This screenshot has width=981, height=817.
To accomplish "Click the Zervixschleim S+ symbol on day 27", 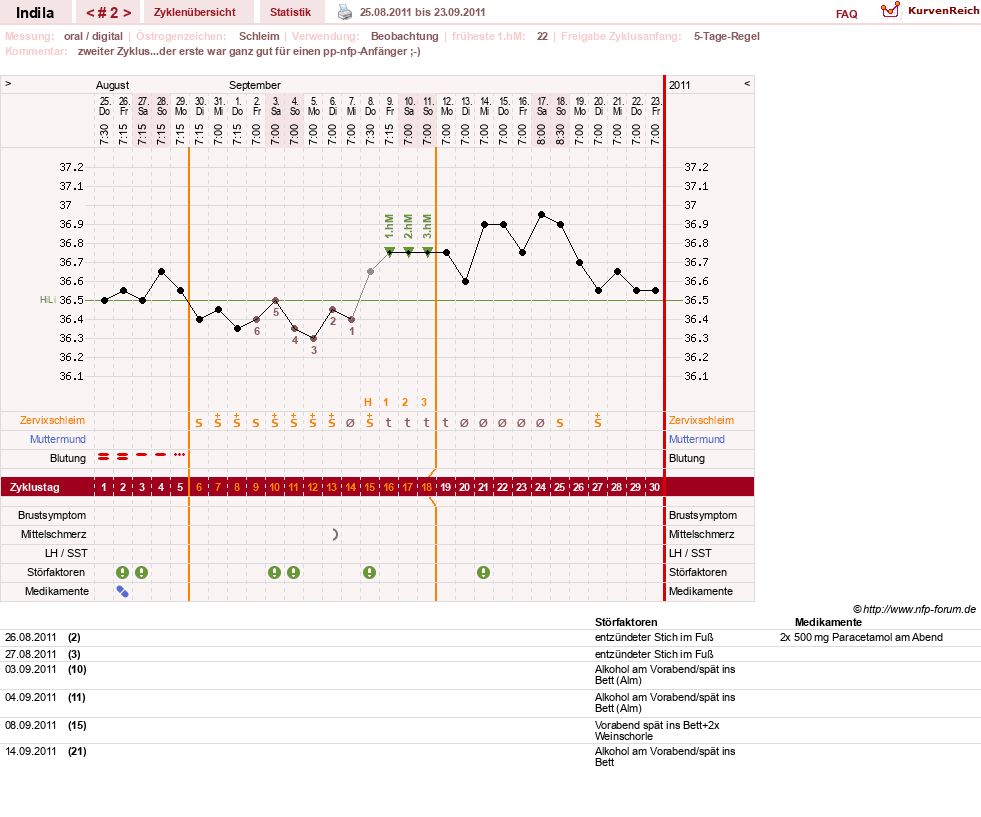I will tap(597, 420).
